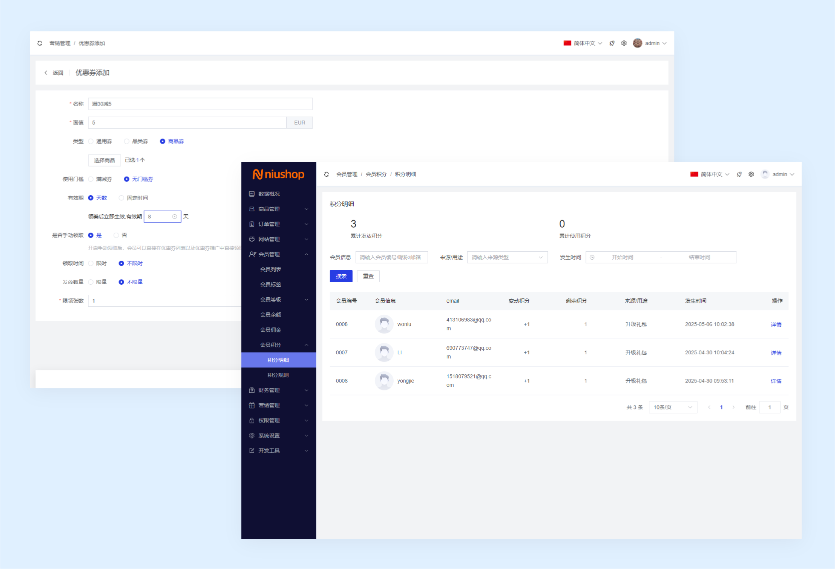Click refresh icon beside front window breadcrumb
The height and width of the screenshot is (573, 835).
pyautogui.click(x=327, y=174)
